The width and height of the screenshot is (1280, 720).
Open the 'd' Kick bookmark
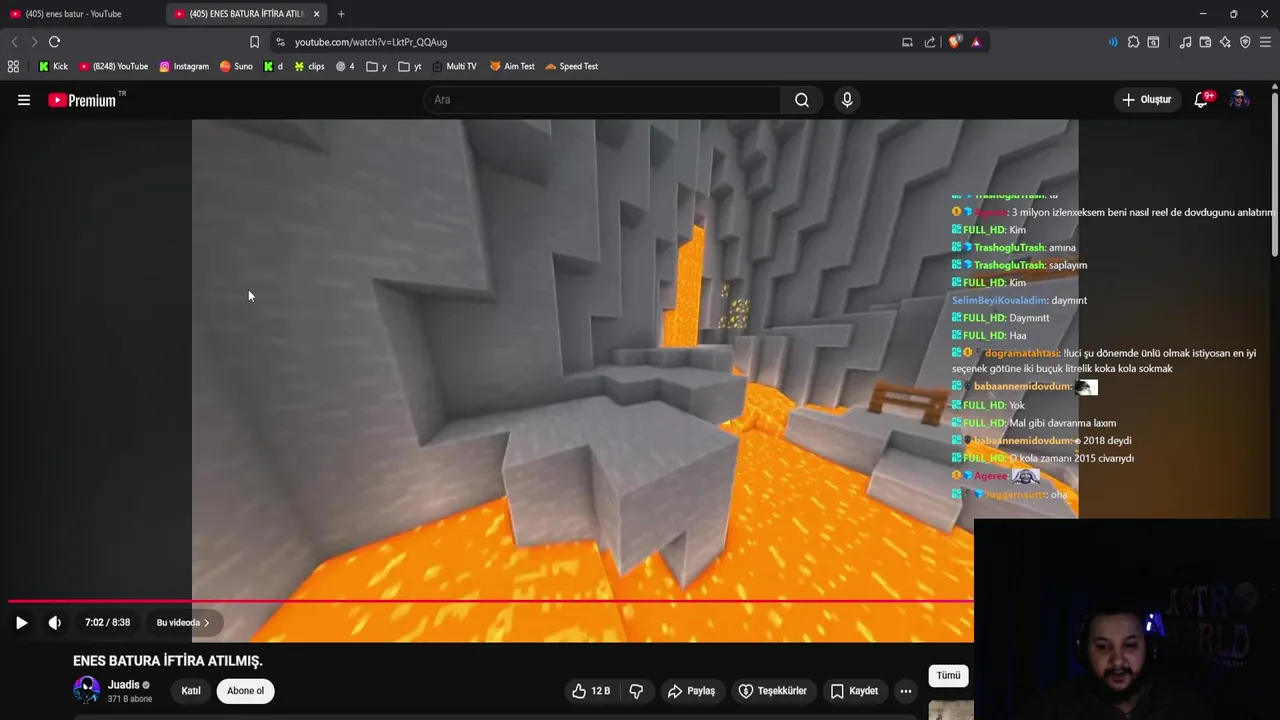[273, 67]
